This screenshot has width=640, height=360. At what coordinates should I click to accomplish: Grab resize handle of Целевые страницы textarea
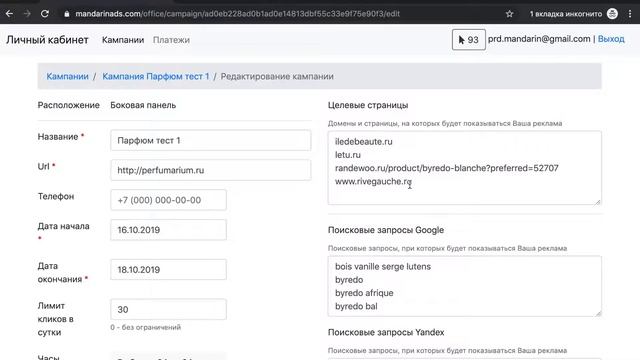598,201
